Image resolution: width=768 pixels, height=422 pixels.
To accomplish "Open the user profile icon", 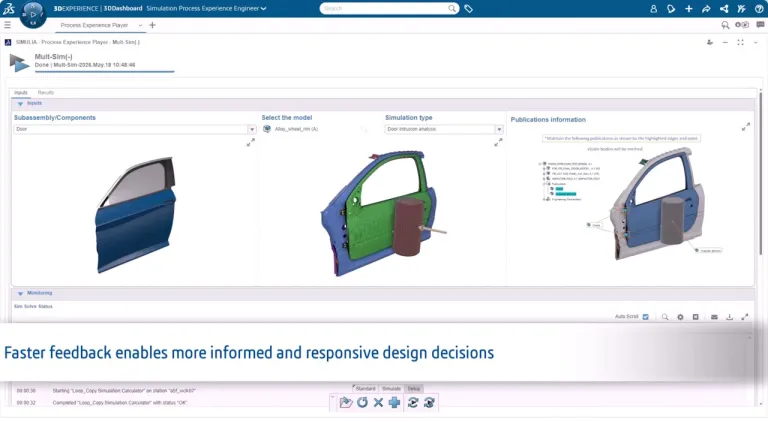I will tap(653, 8).
